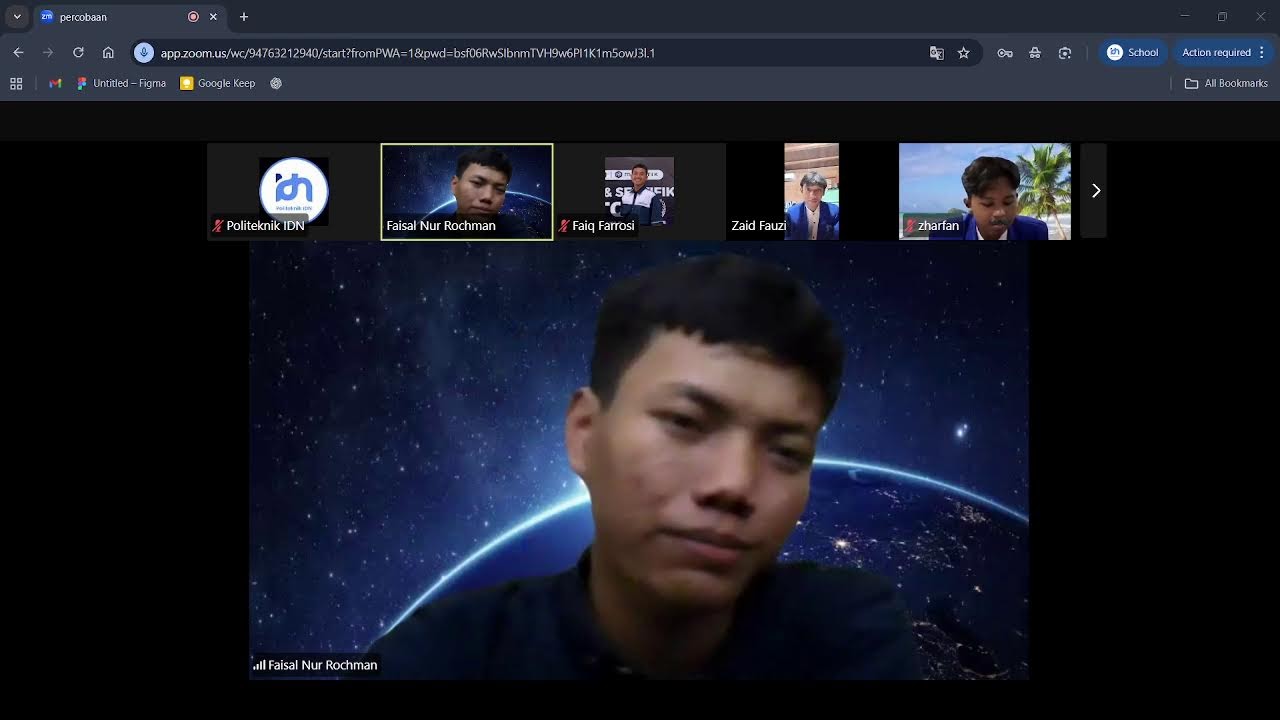Click Faisal Nur Rochman label in main video
Screen dimensions: 1280x720
pos(322,665)
